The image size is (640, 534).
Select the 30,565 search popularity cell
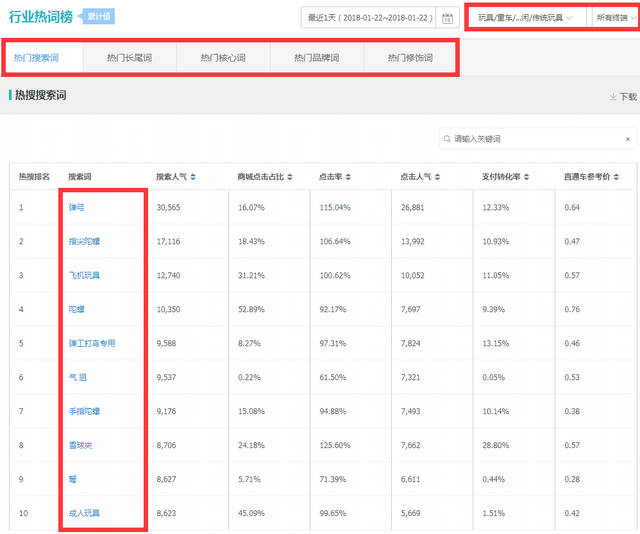(x=168, y=207)
